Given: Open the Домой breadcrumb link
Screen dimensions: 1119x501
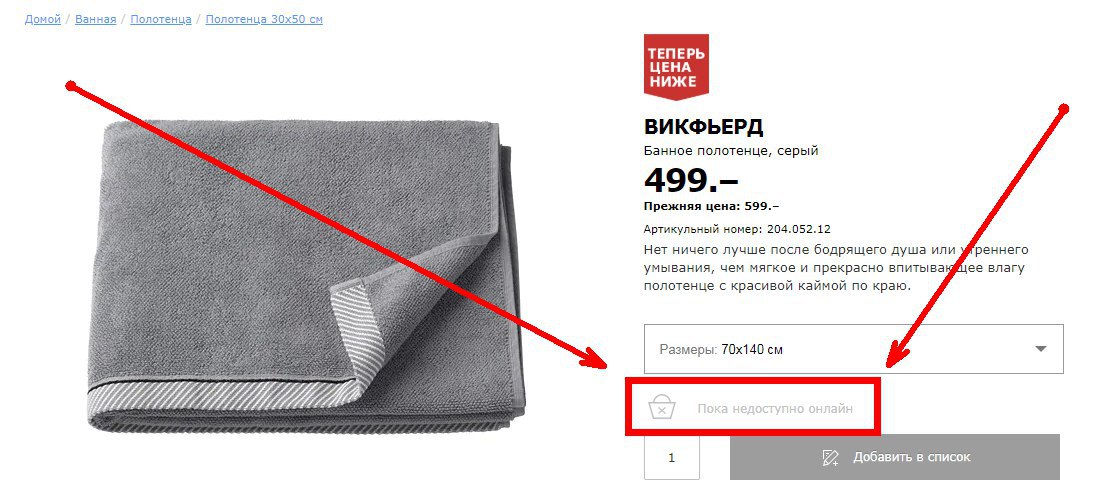Looking at the screenshot, I should [x=43, y=19].
